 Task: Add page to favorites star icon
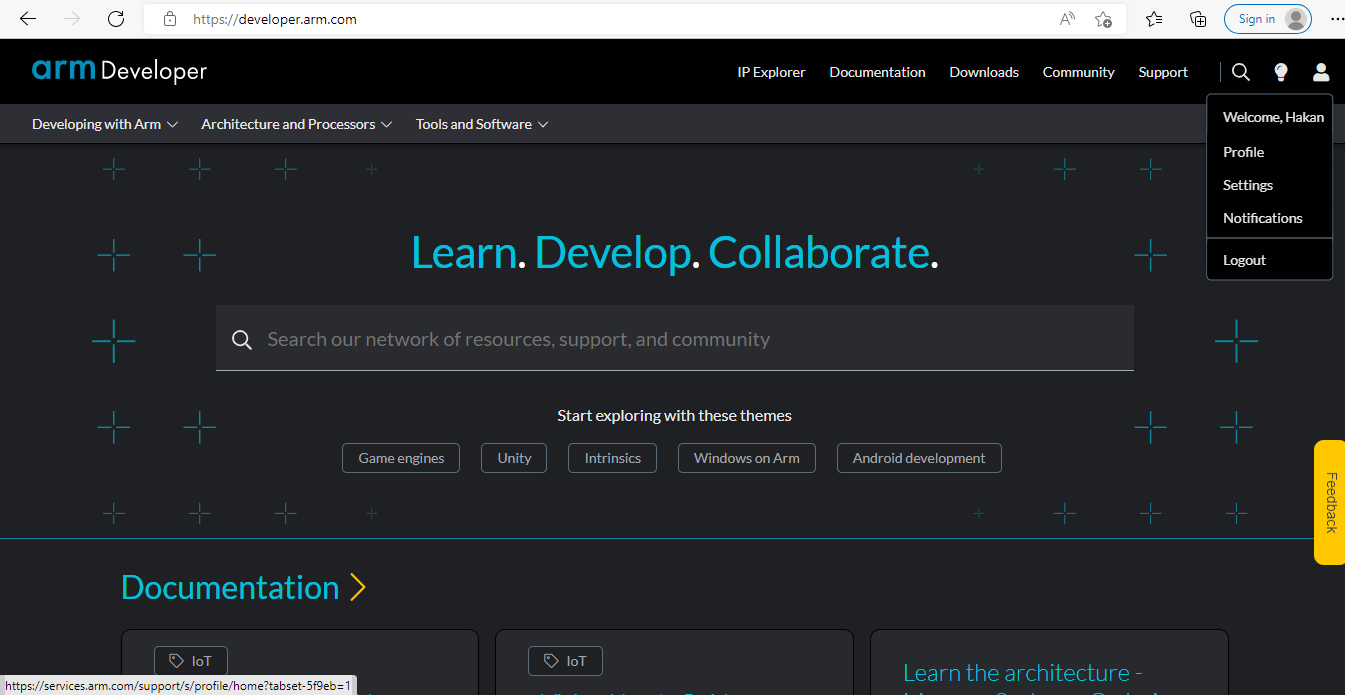[x=1103, y=19]
